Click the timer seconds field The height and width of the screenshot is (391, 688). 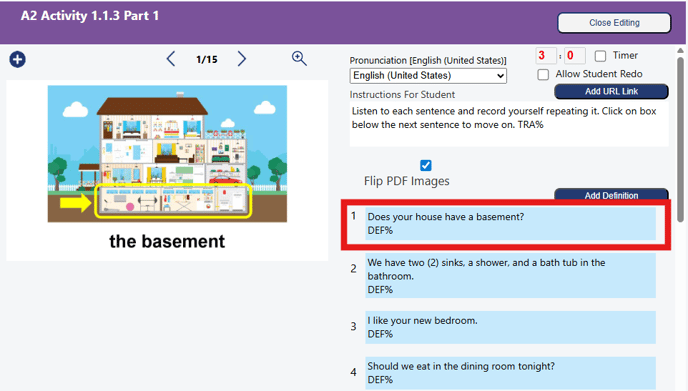[x=574, y=56]
